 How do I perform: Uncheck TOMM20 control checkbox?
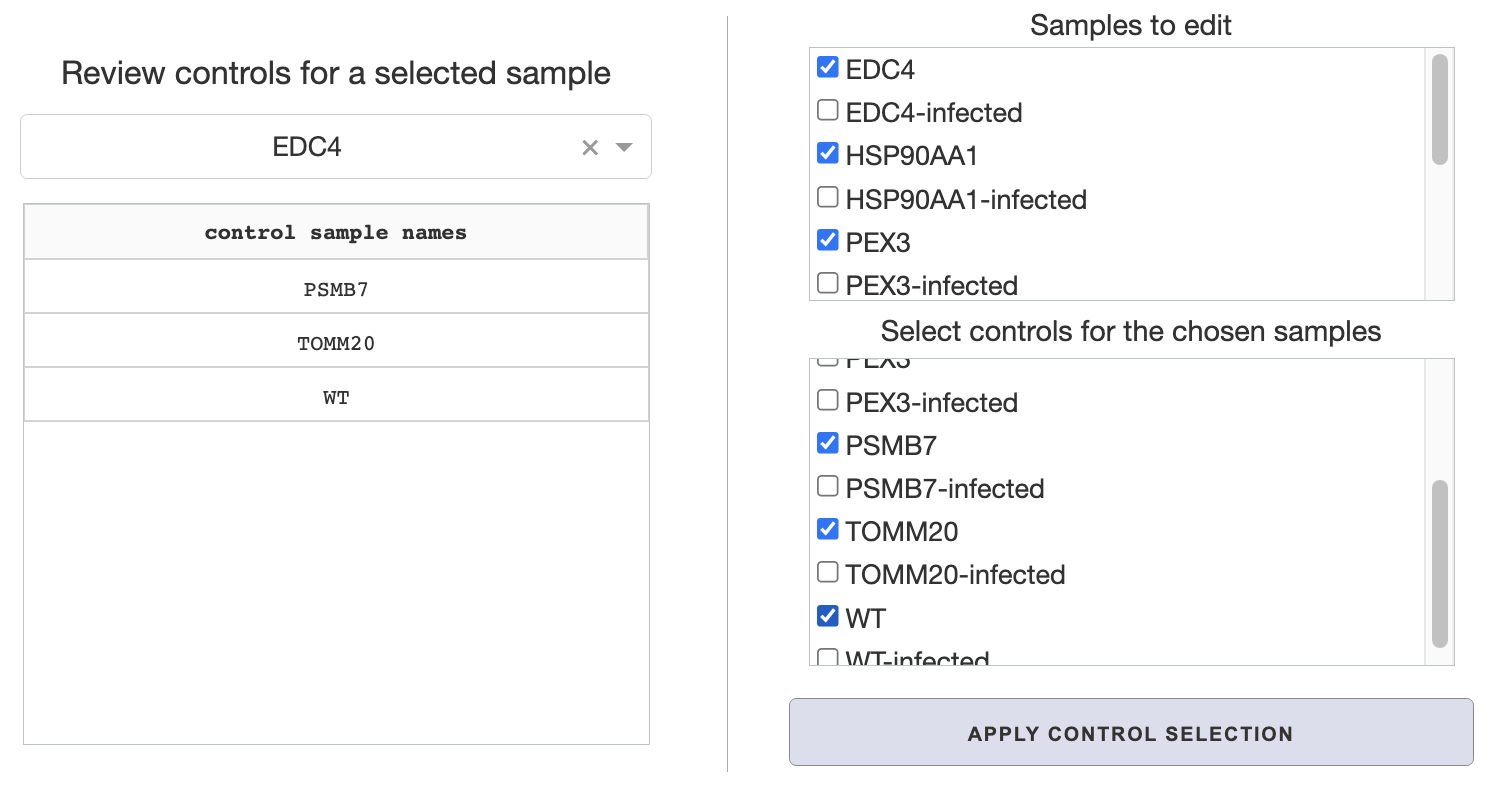pyautogui.click(x=827, y=529)
